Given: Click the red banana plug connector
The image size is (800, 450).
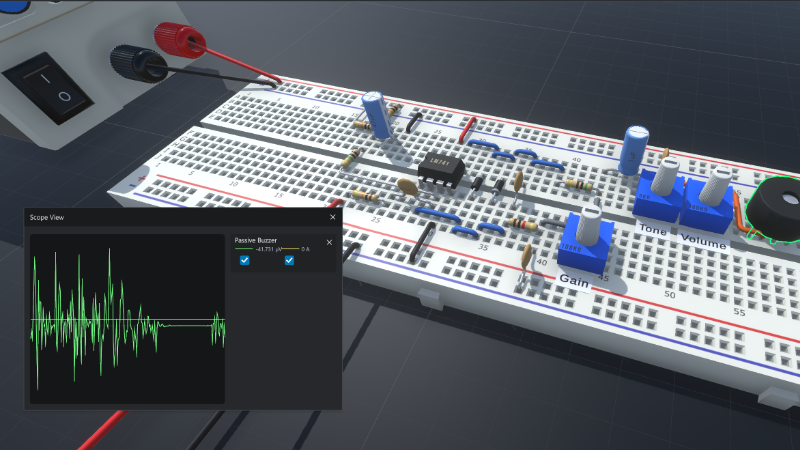Looking at the screenshot, I should click(183, 40).
